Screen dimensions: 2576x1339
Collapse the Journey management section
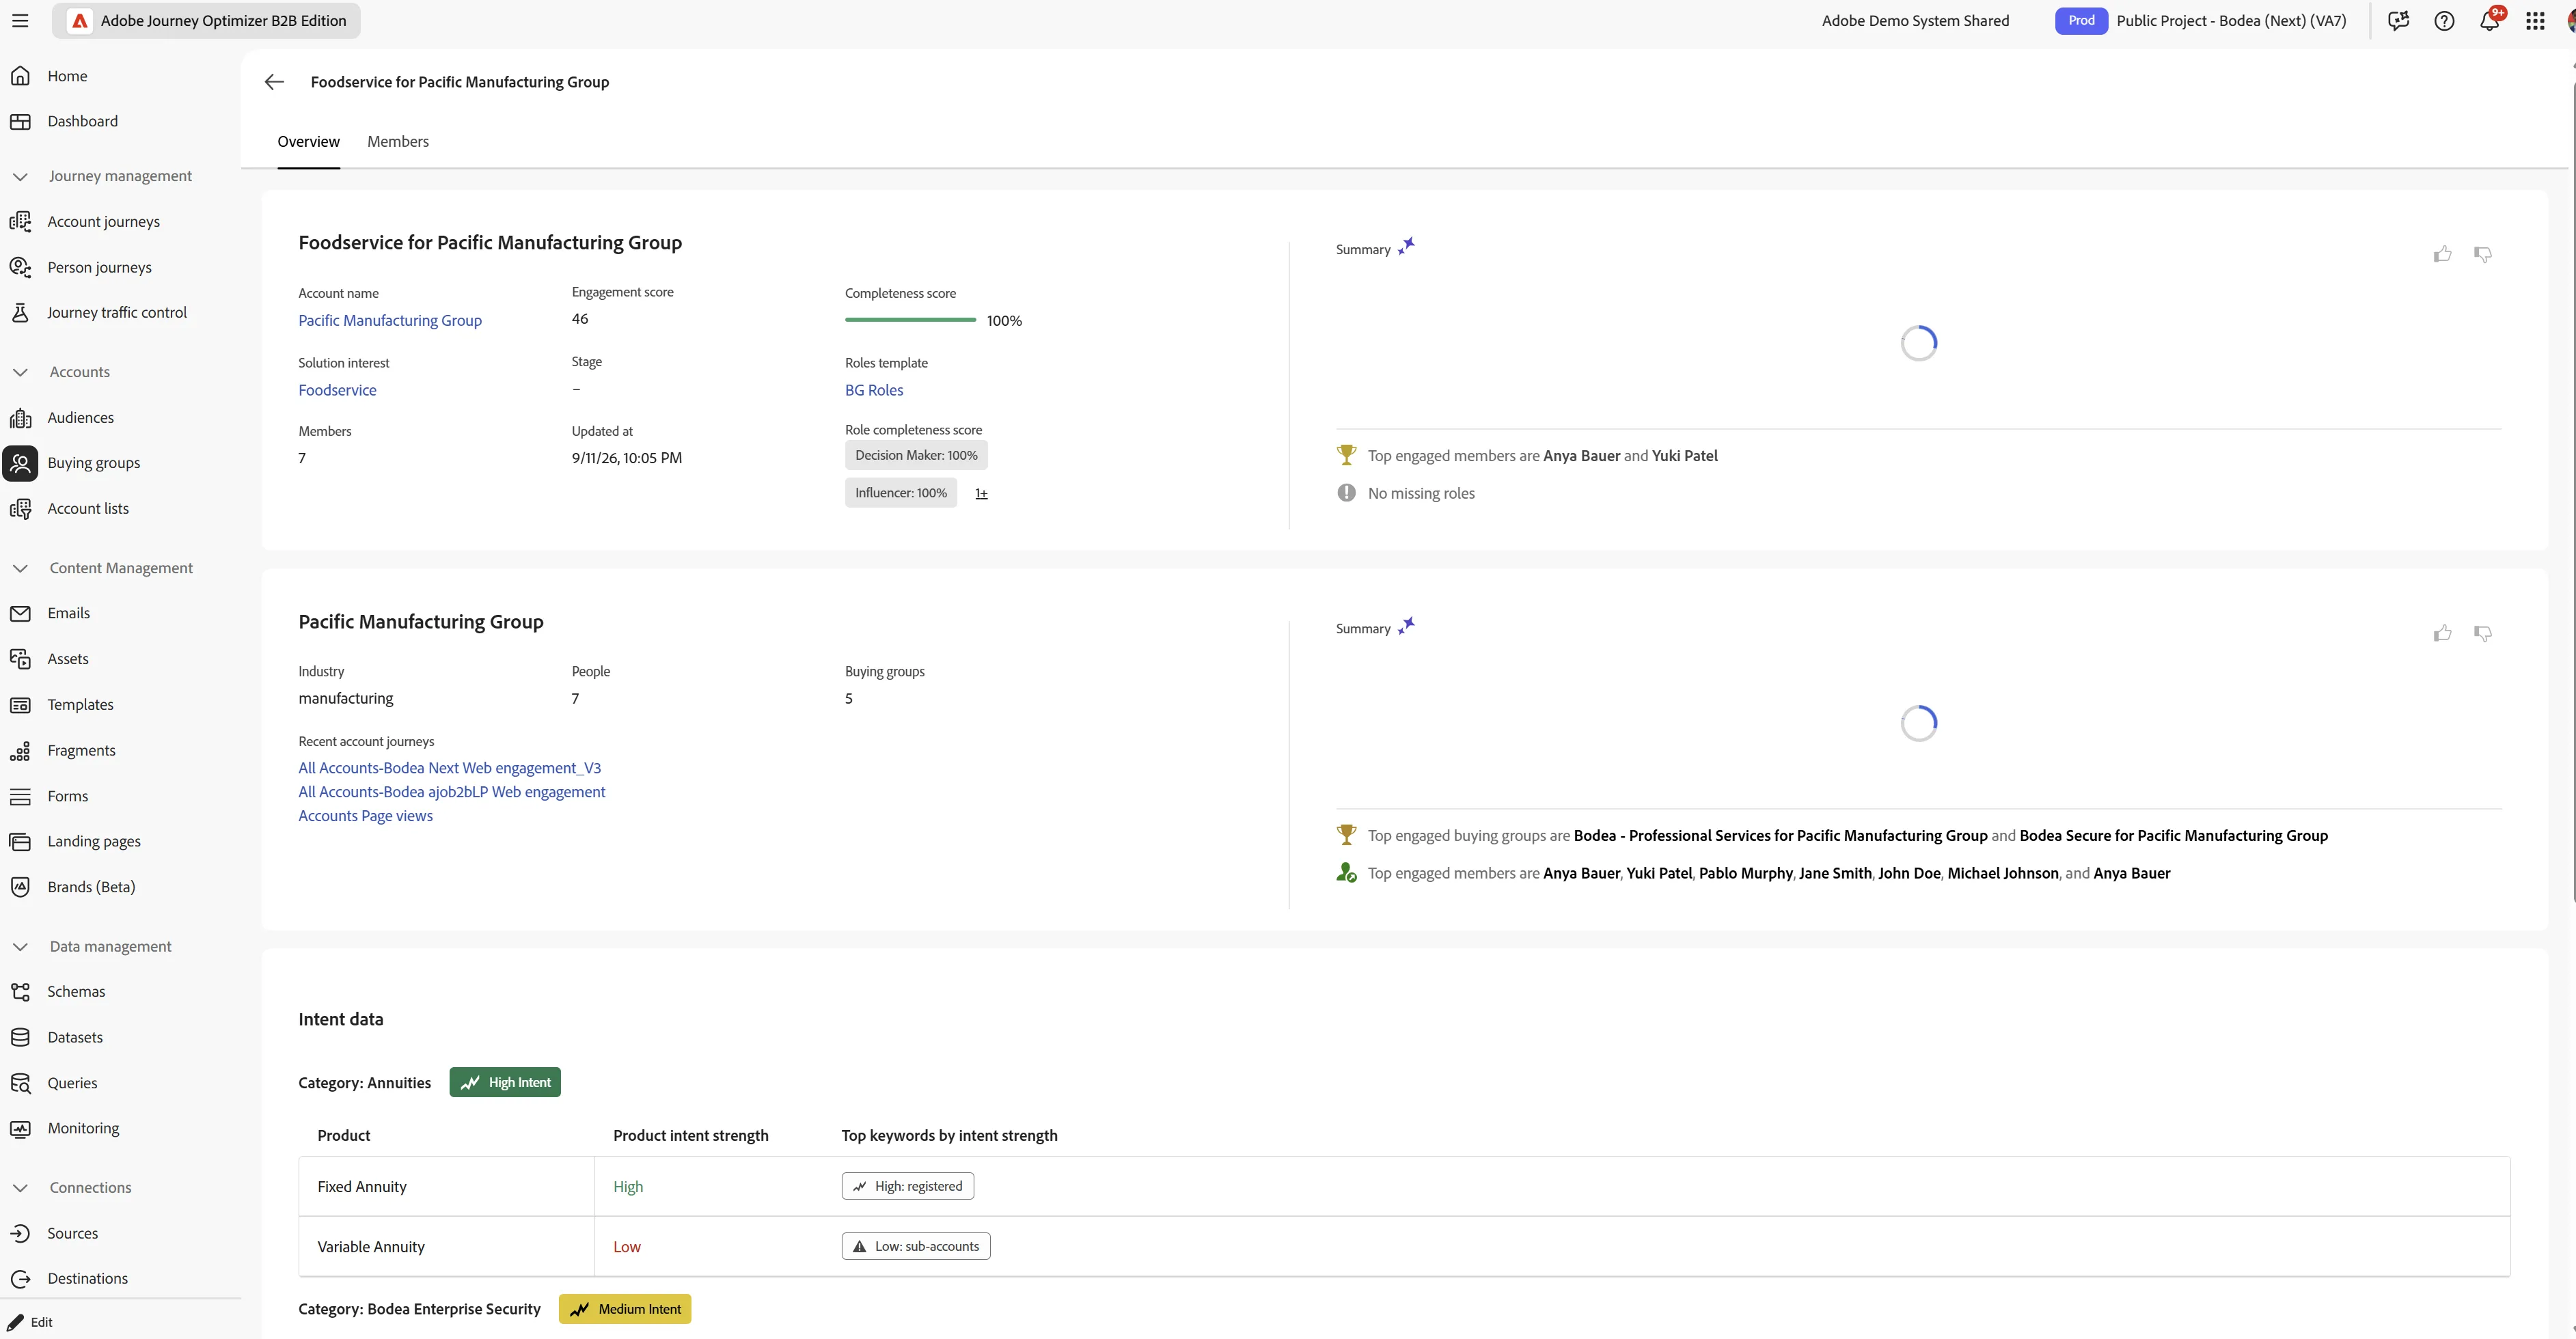coord(20,176)
